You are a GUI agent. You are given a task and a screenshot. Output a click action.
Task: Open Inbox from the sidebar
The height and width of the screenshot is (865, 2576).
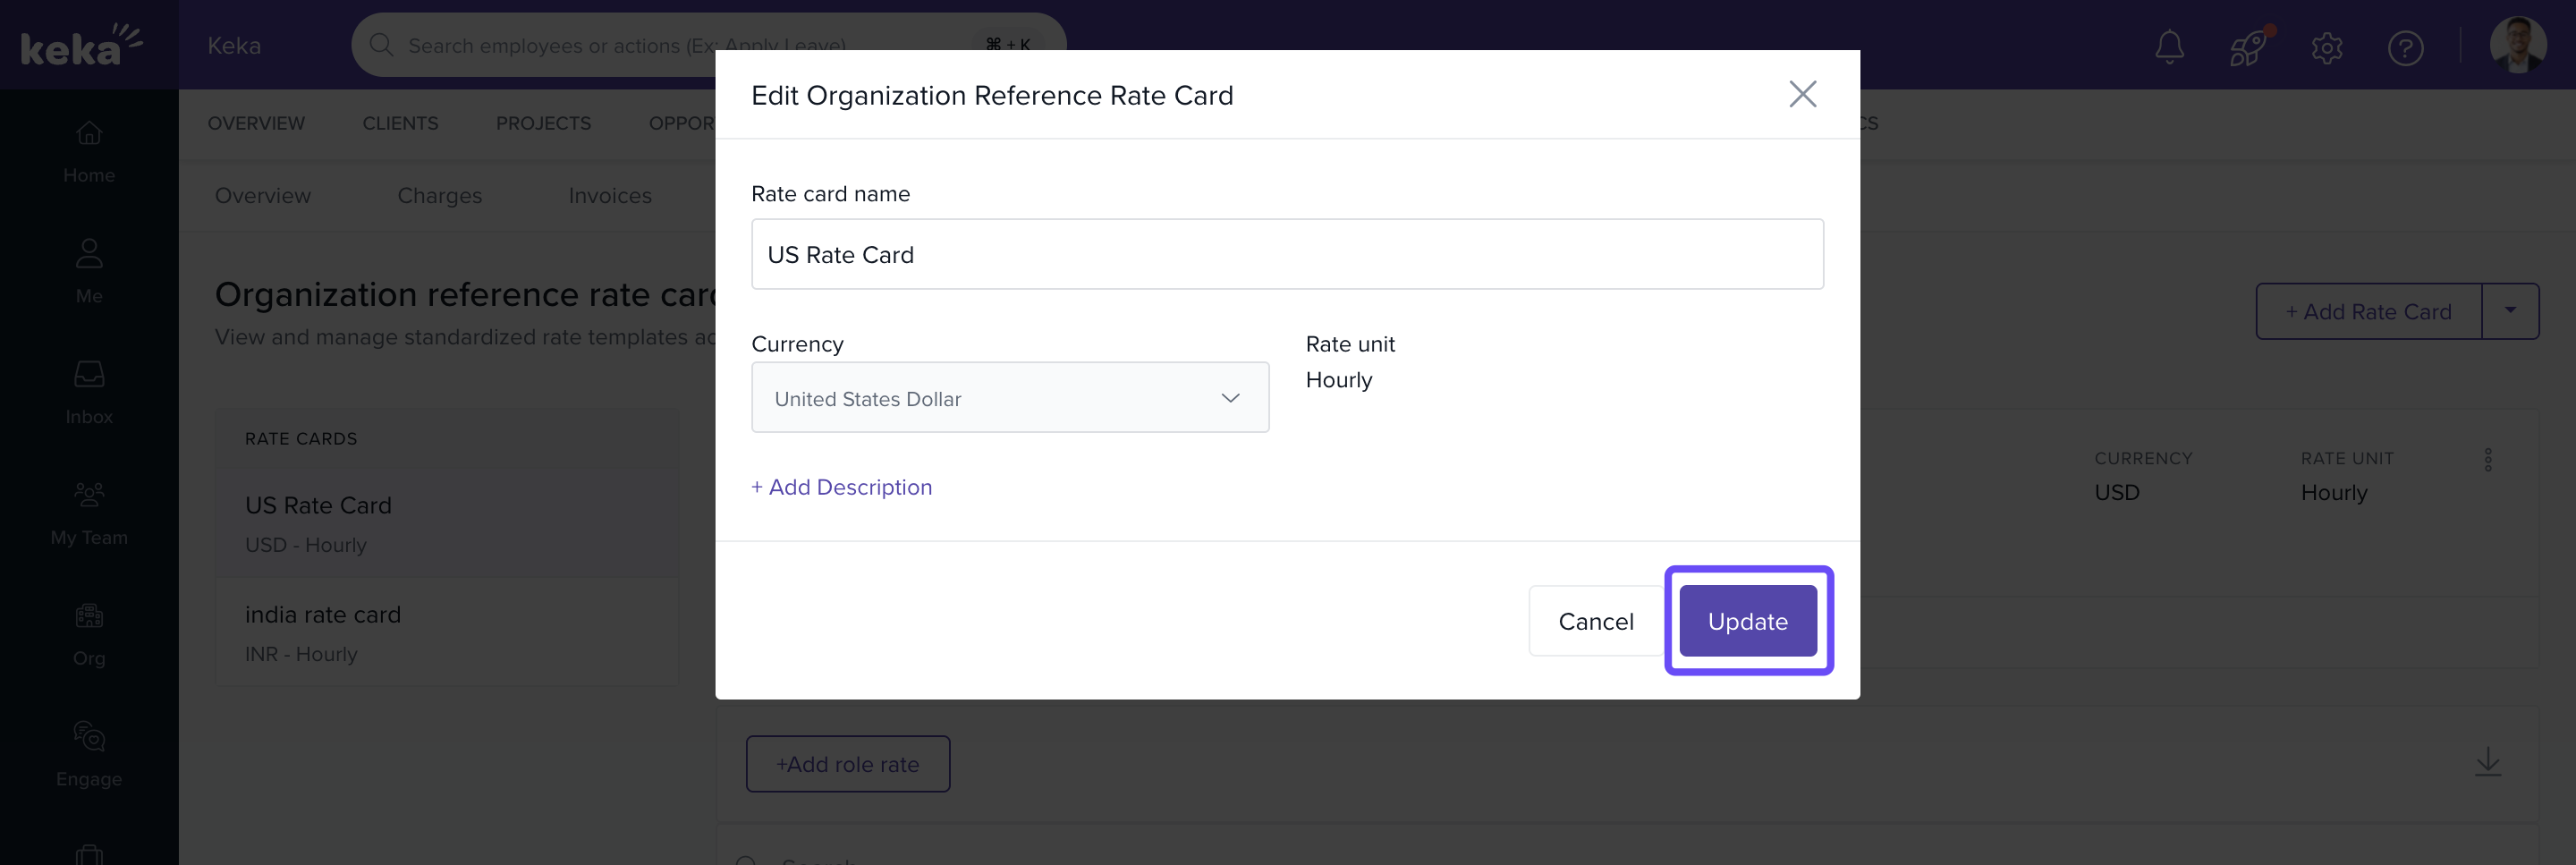(x=89, y=392)
